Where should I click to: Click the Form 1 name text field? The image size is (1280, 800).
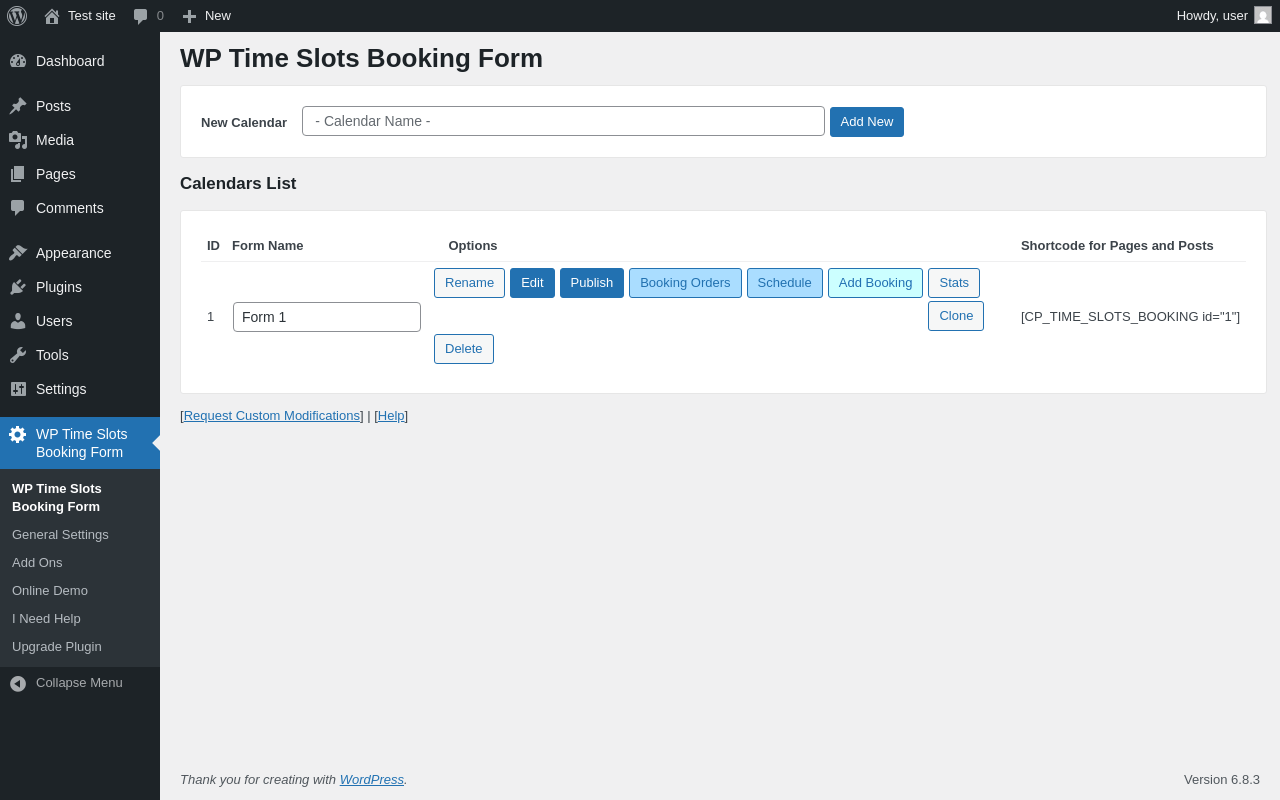(x=326, y=317)
